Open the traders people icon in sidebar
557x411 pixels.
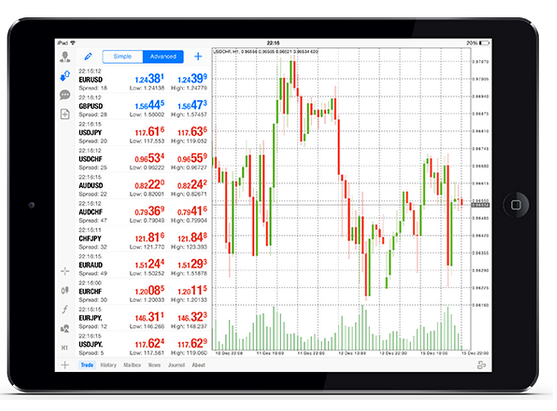[x=65, y=329]
